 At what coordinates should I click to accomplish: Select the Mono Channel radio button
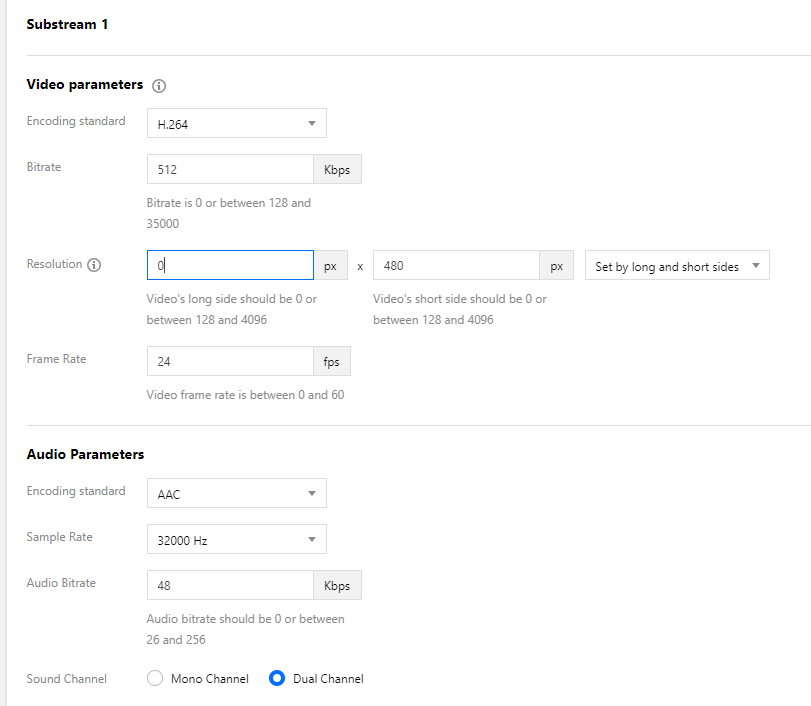pyautogui.click(x=155, y=678)
